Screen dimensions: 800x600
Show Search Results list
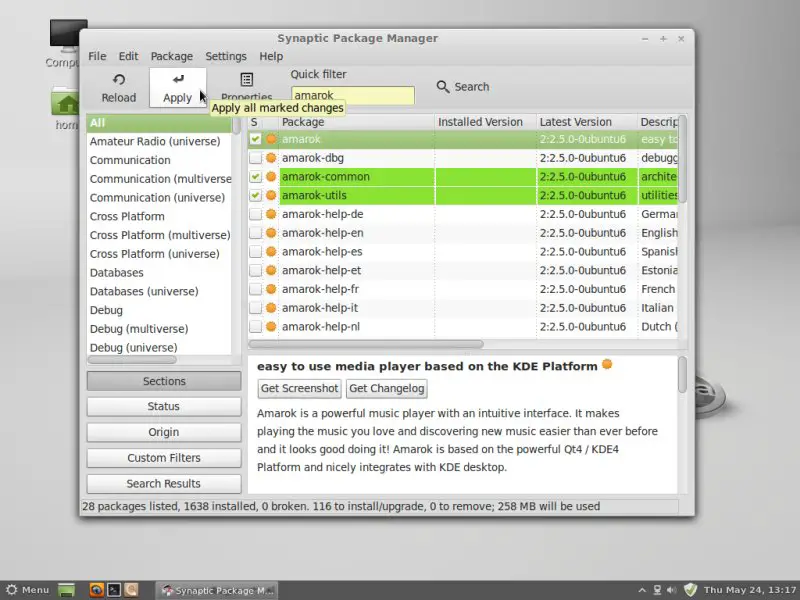164,484
